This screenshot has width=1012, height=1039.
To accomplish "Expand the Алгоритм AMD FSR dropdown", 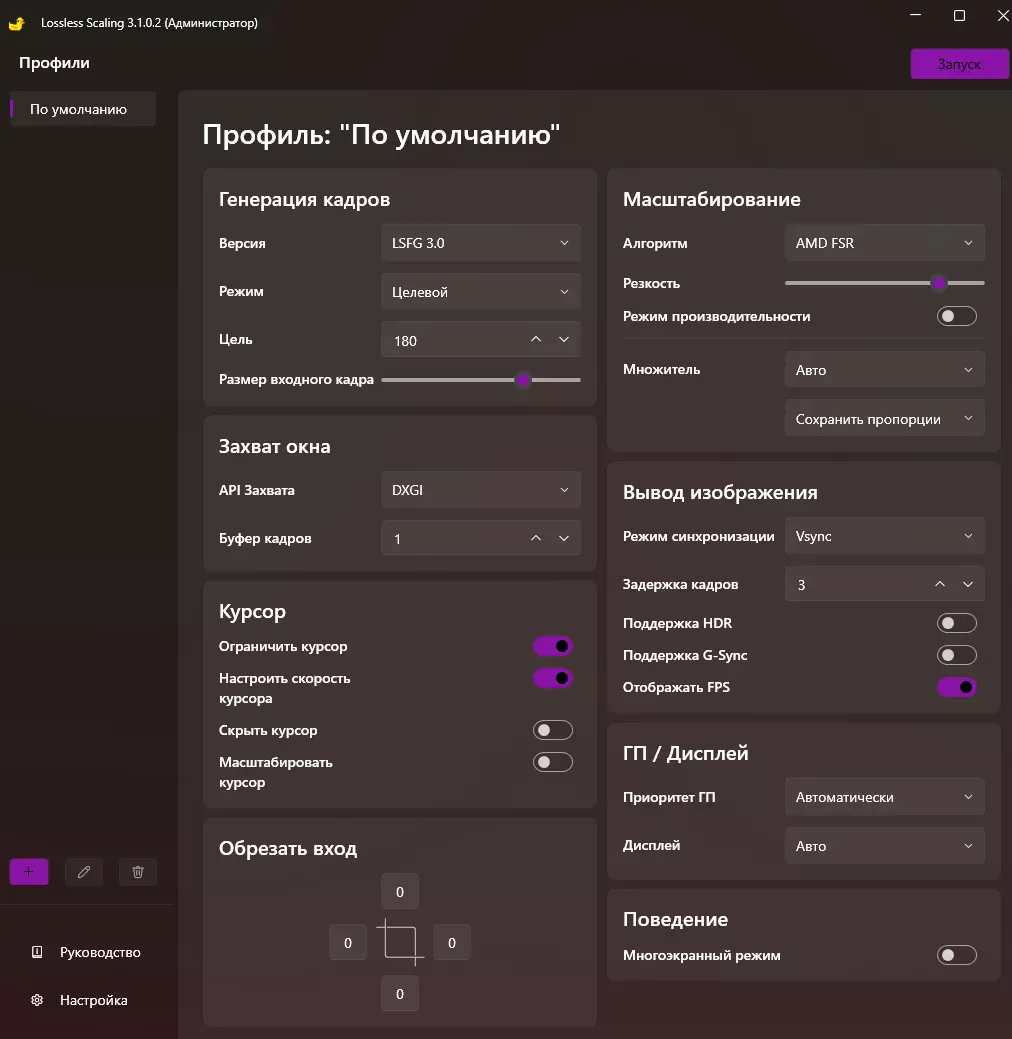I will coord(884,243).
